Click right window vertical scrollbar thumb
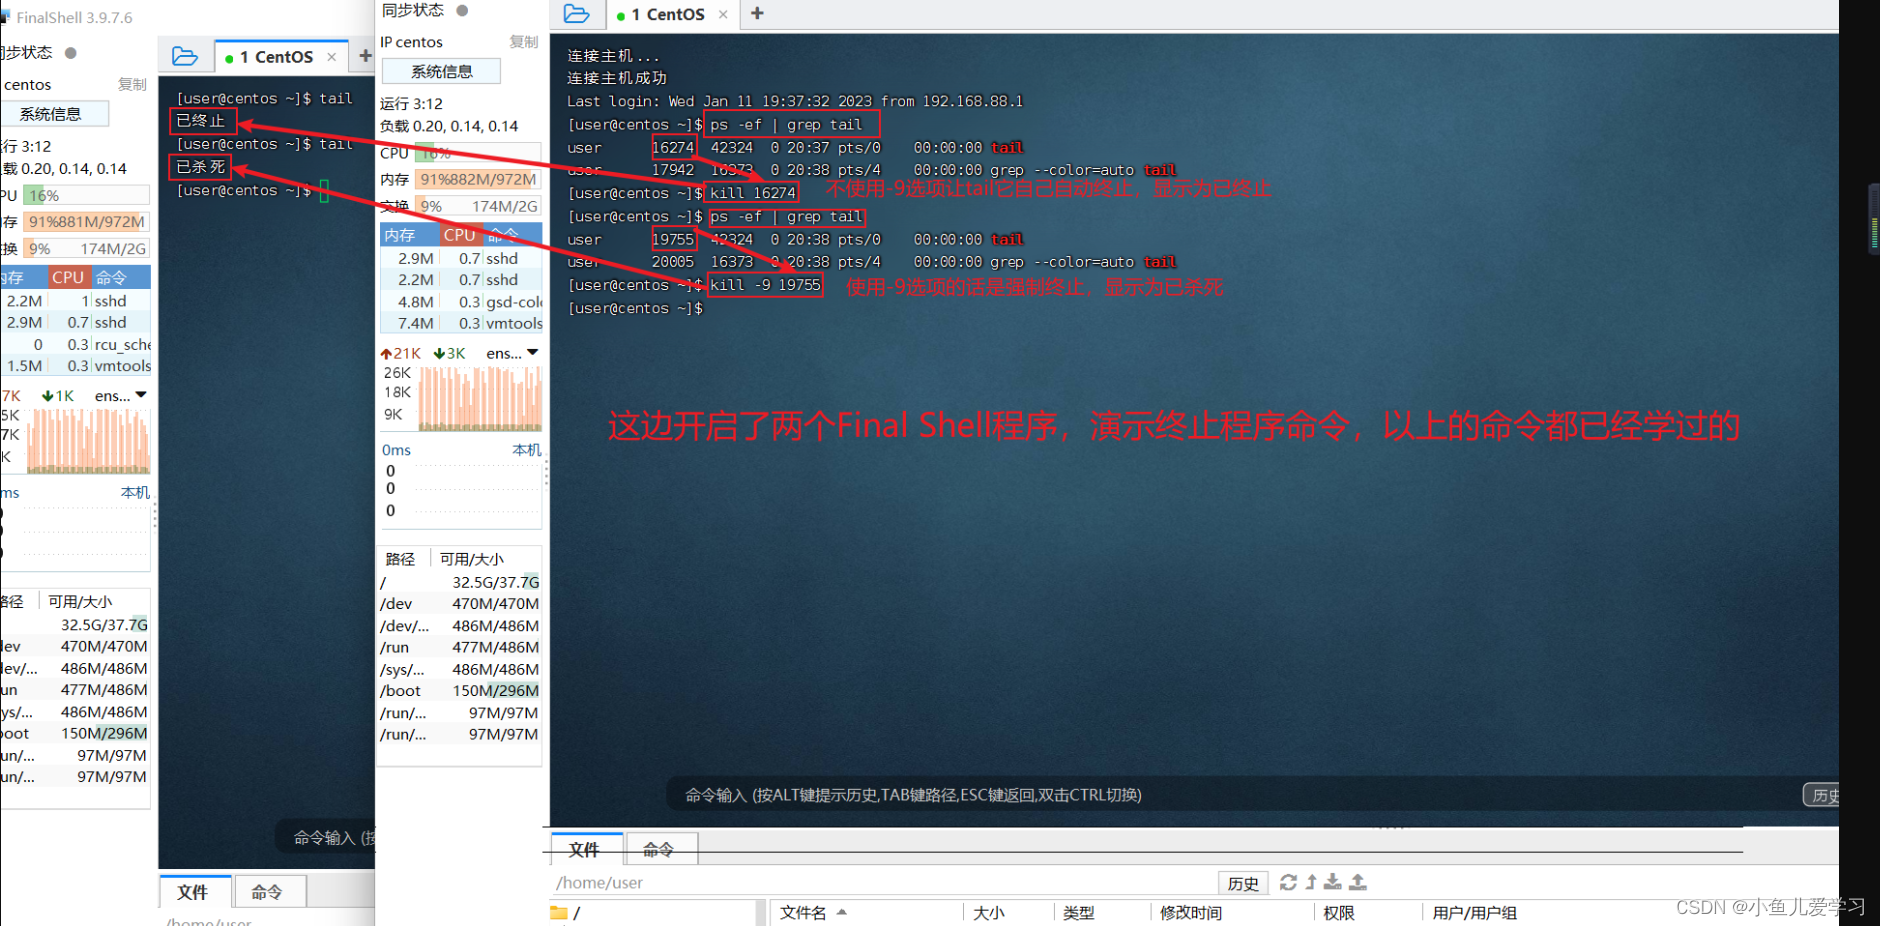This screenshot has height=926, width=1880. [1873, 217]
